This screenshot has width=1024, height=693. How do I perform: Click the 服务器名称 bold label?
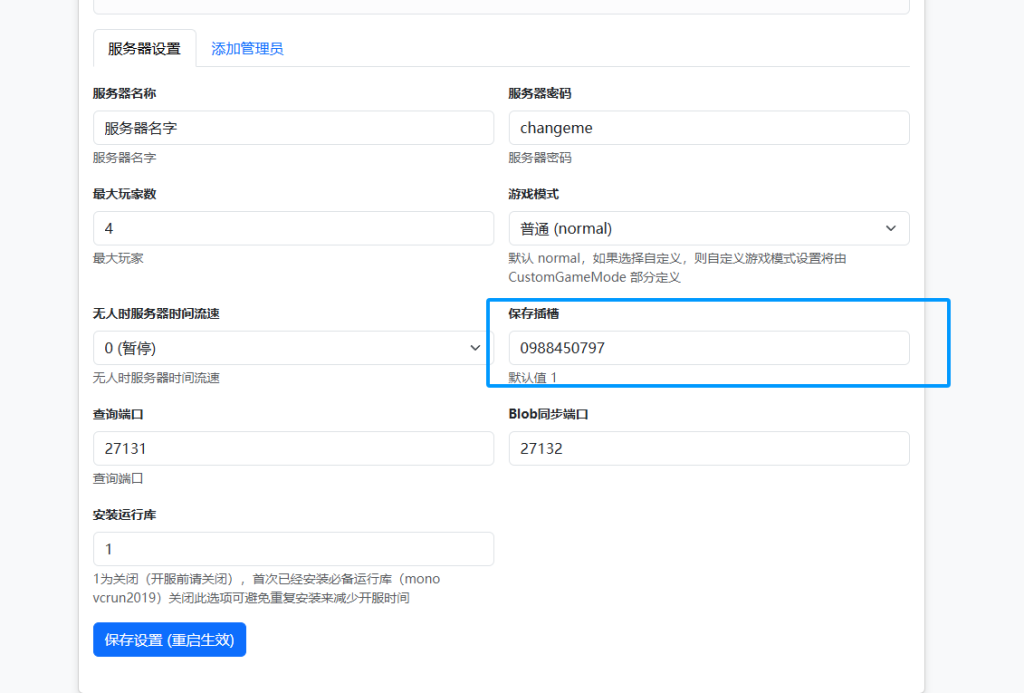click(124, 94)
